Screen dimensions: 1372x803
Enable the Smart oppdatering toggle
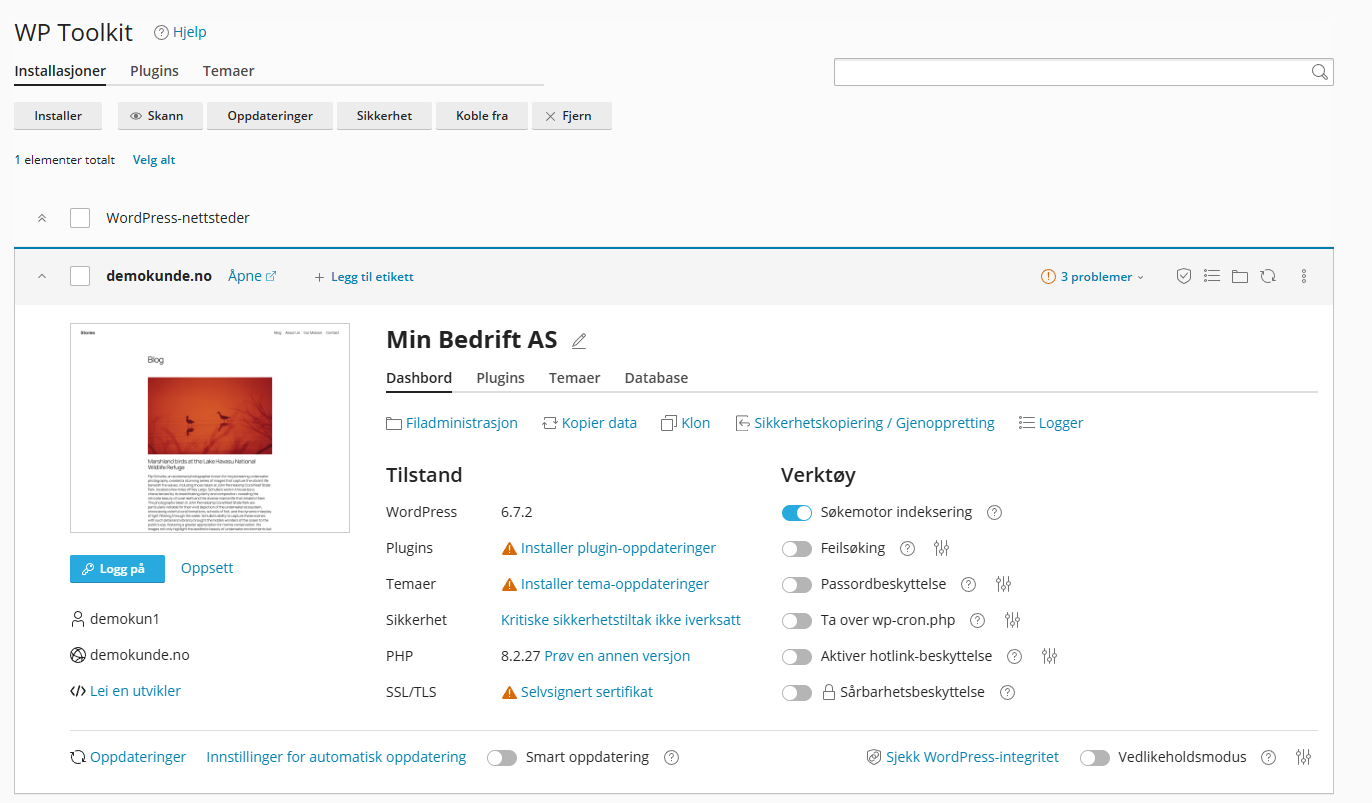click(x=502, y=758)
